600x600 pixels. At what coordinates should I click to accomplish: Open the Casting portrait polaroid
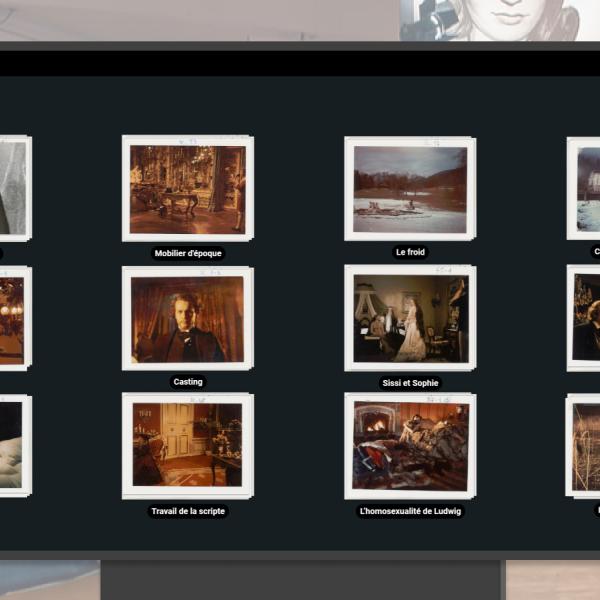click(187, 318)
